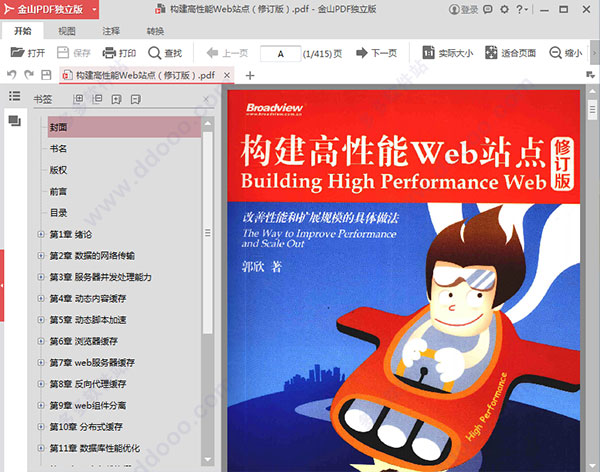
Task: Close the 构建高性能Web站点 document tab
Action: 227,75
